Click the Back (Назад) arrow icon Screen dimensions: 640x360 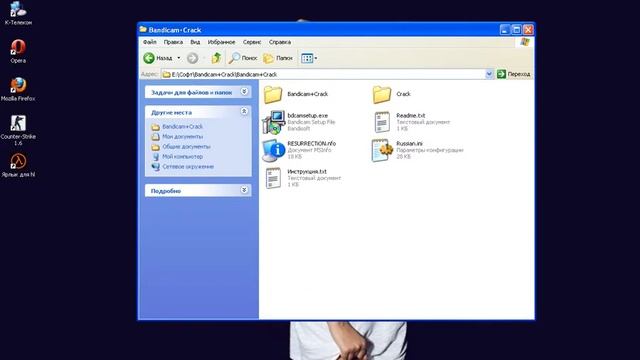[149, 58]
